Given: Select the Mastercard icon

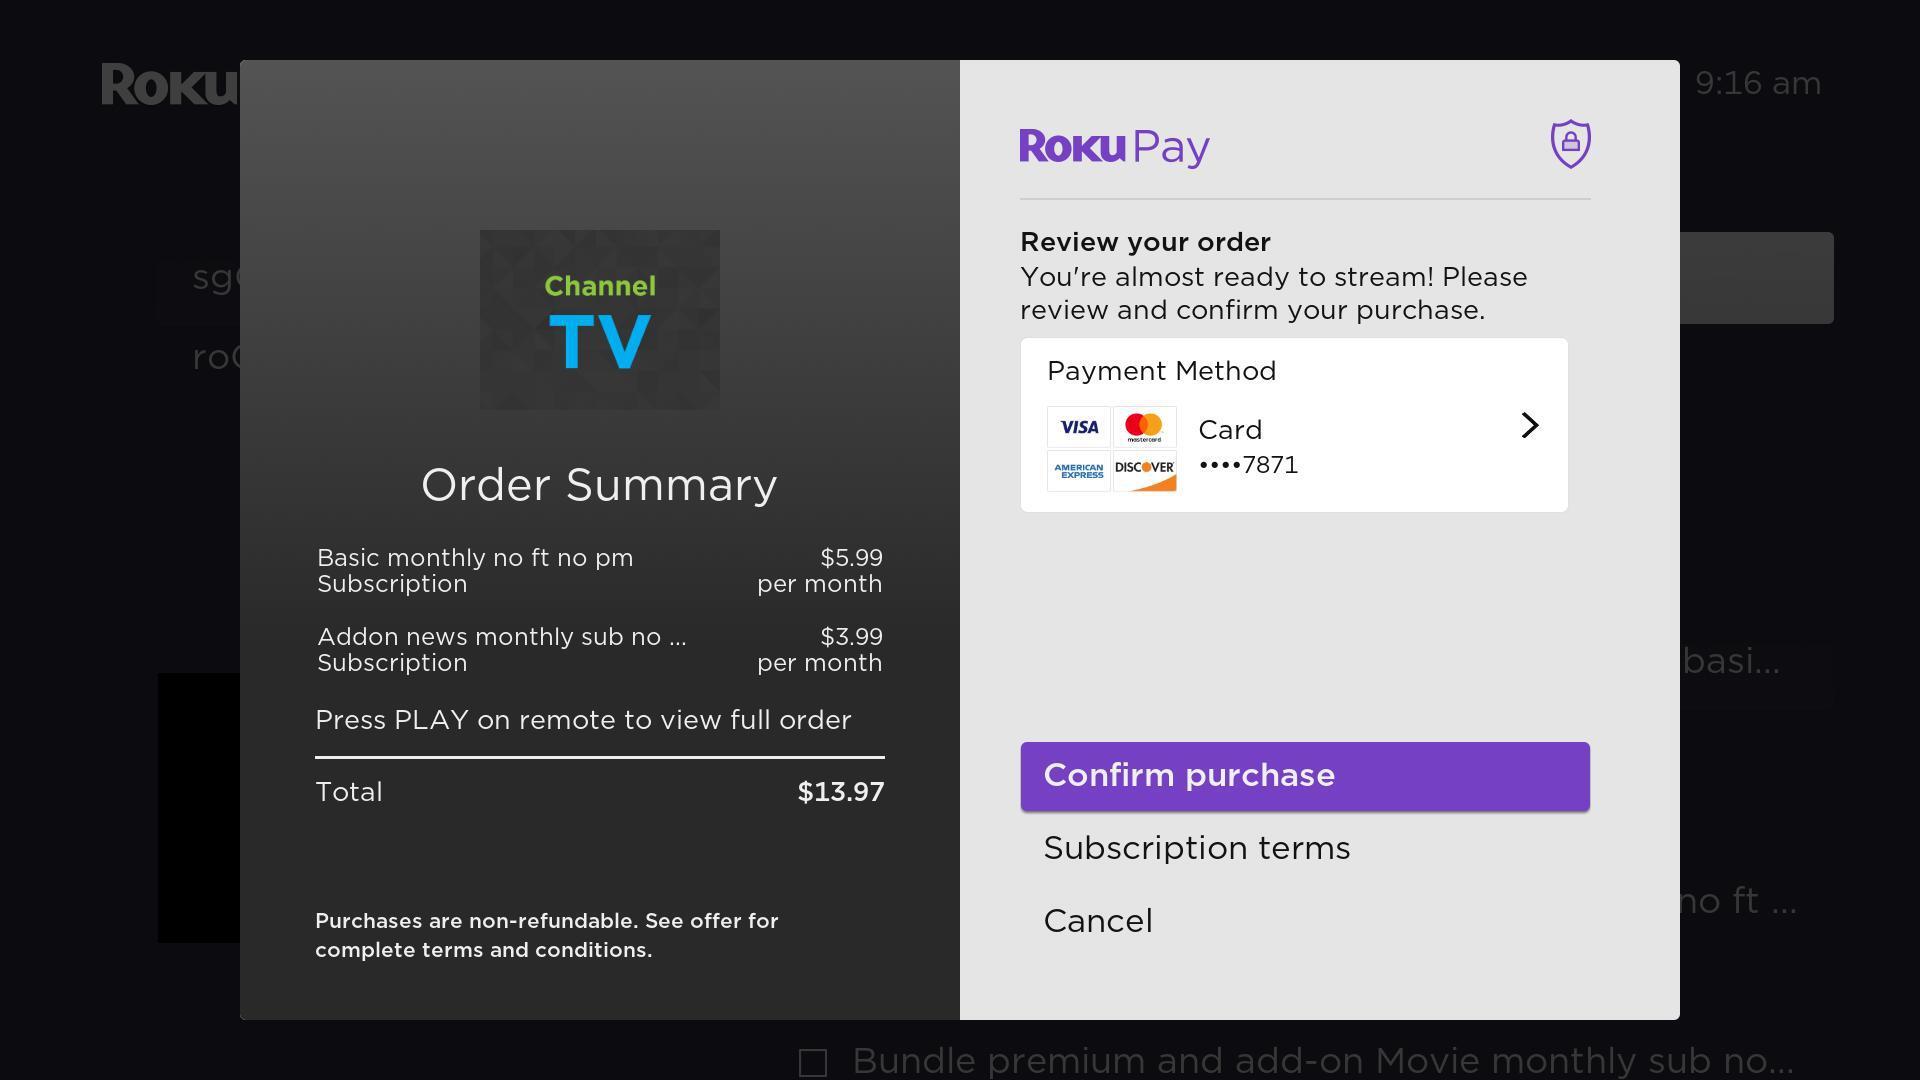Looking at the screenshot, I should [1144, 426].
